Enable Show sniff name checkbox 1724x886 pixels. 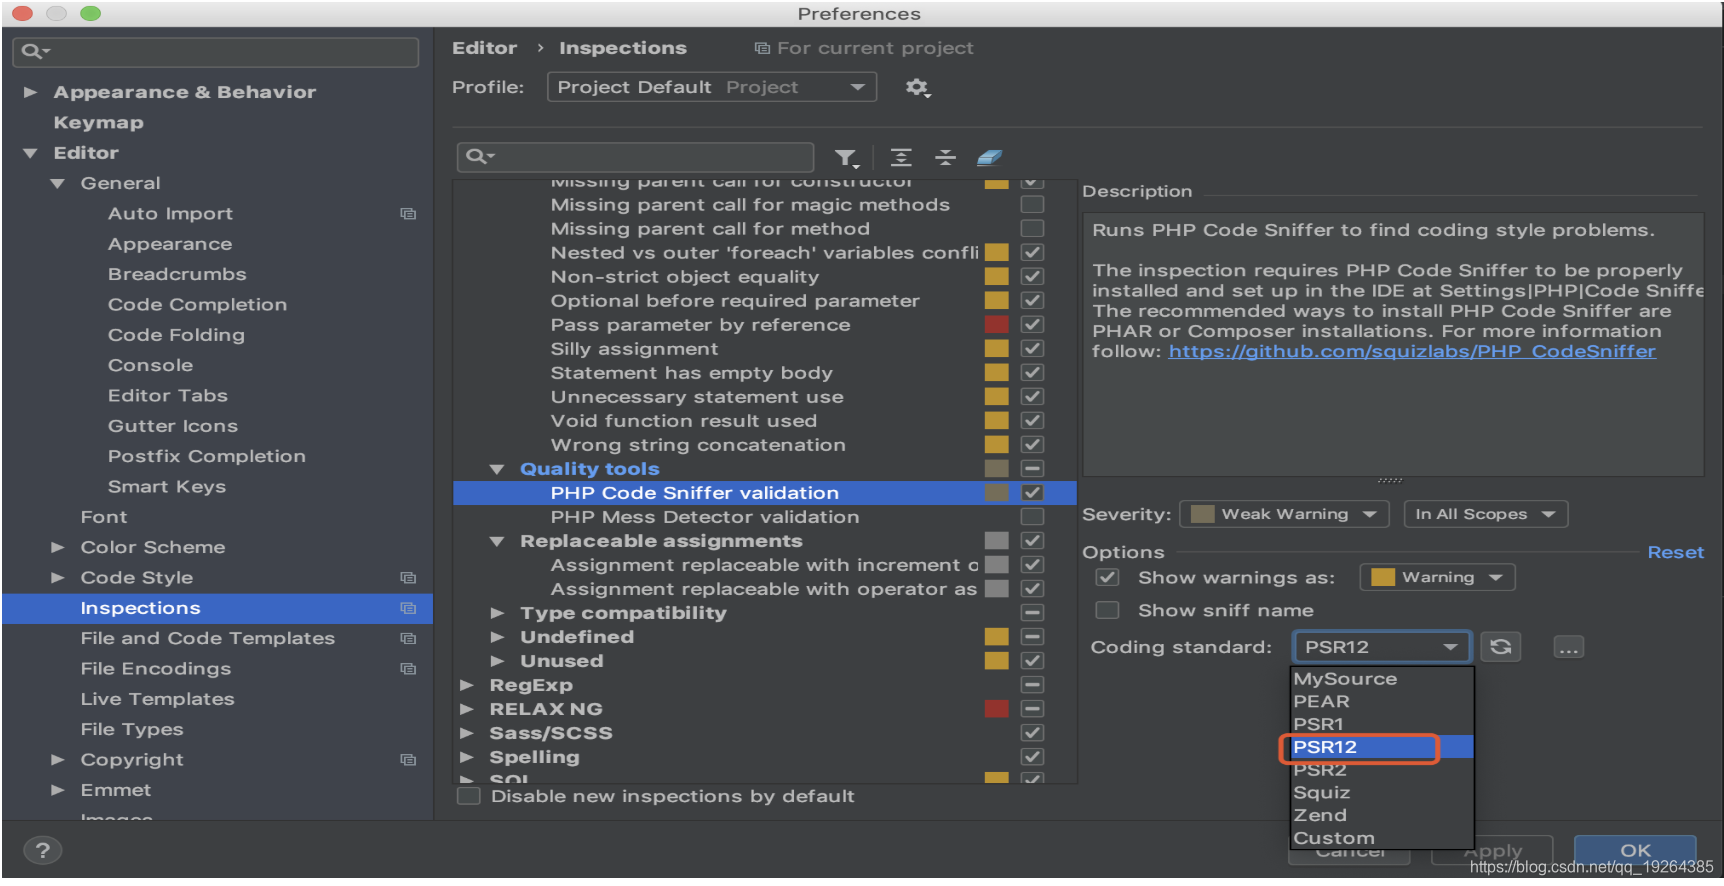[x=1107, y=611]
